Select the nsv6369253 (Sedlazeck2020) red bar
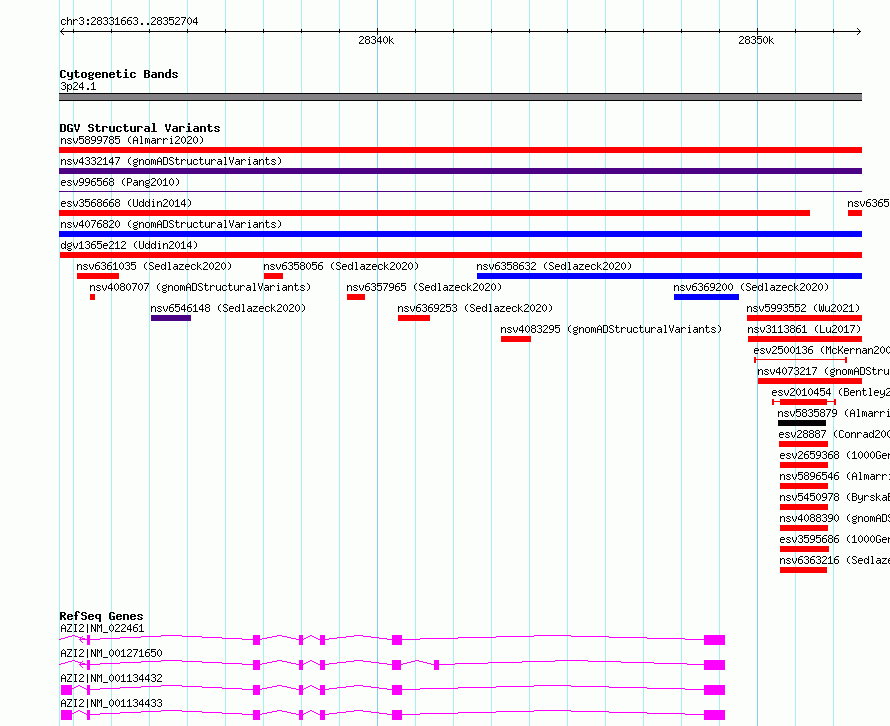Screen dimensions: 890x726 coord(414,318)
